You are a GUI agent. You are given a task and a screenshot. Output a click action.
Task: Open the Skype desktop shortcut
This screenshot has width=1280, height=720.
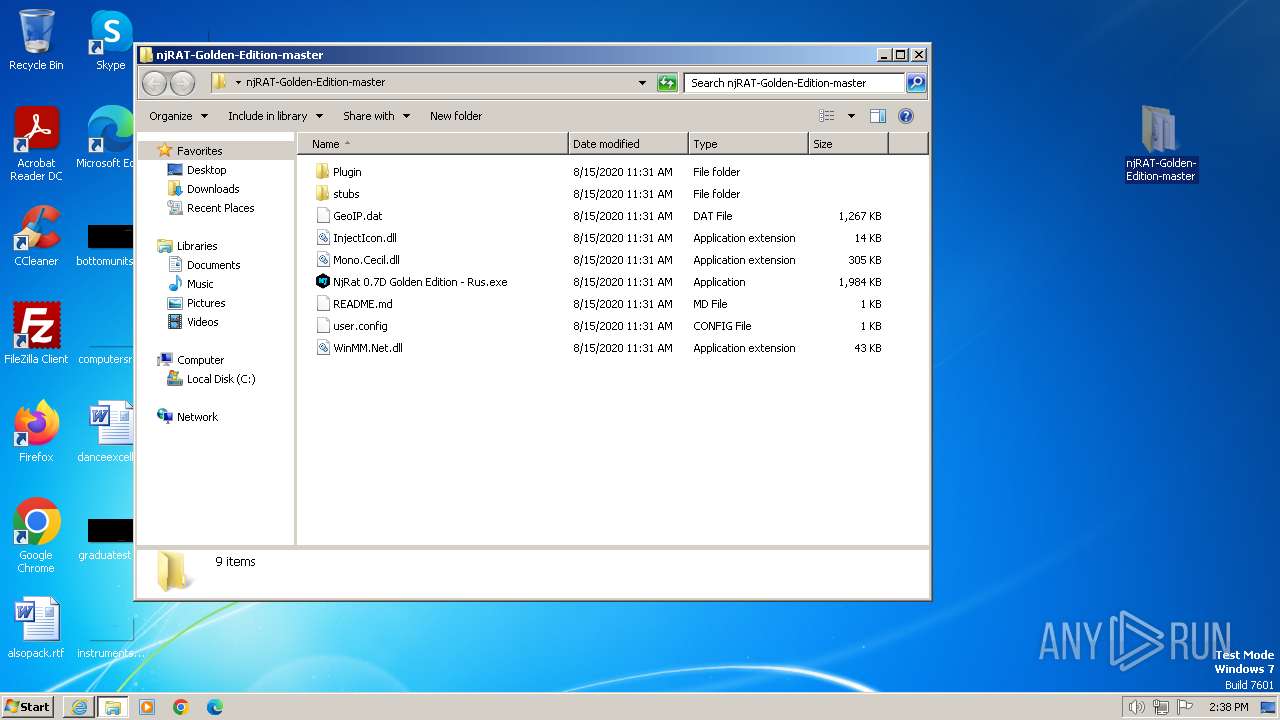pos(110,40)
